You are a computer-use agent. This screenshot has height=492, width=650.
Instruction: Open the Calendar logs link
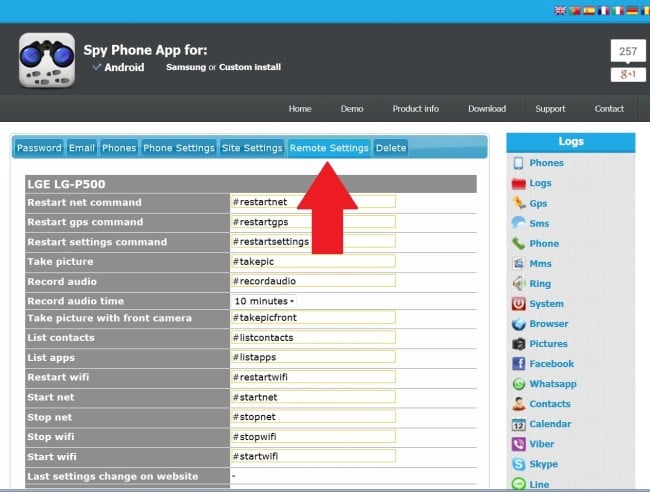coord(550,424)
